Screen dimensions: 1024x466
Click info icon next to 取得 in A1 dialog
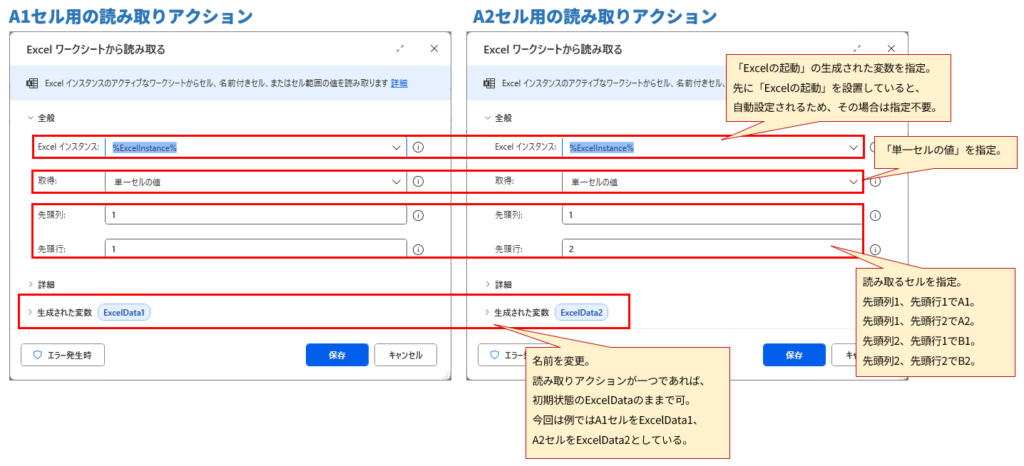(x=419, y=182)
